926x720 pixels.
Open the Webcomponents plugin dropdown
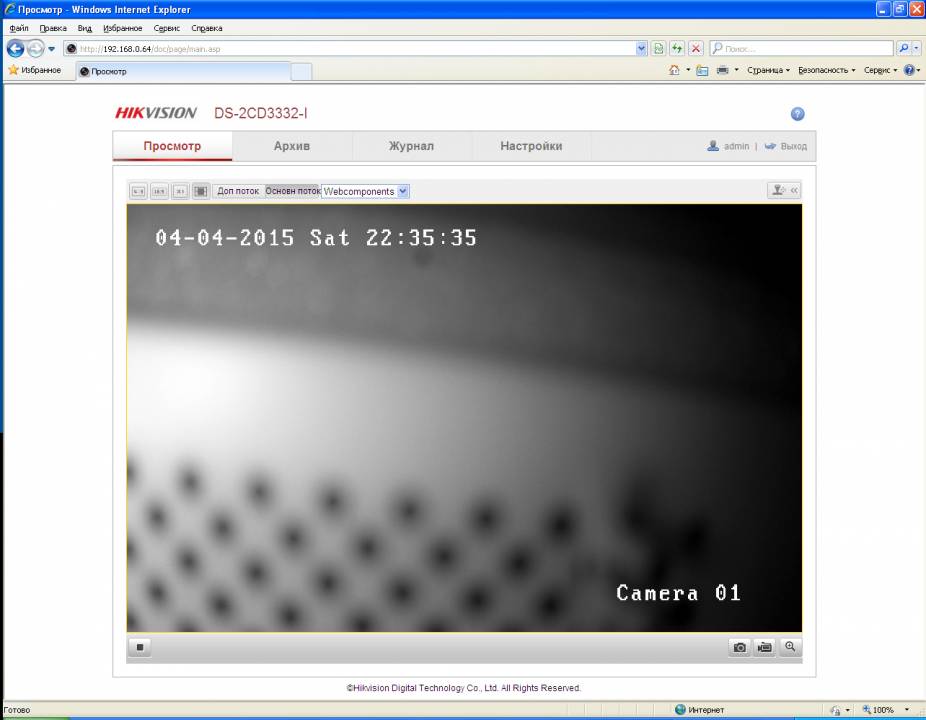(x=365, y=191)
